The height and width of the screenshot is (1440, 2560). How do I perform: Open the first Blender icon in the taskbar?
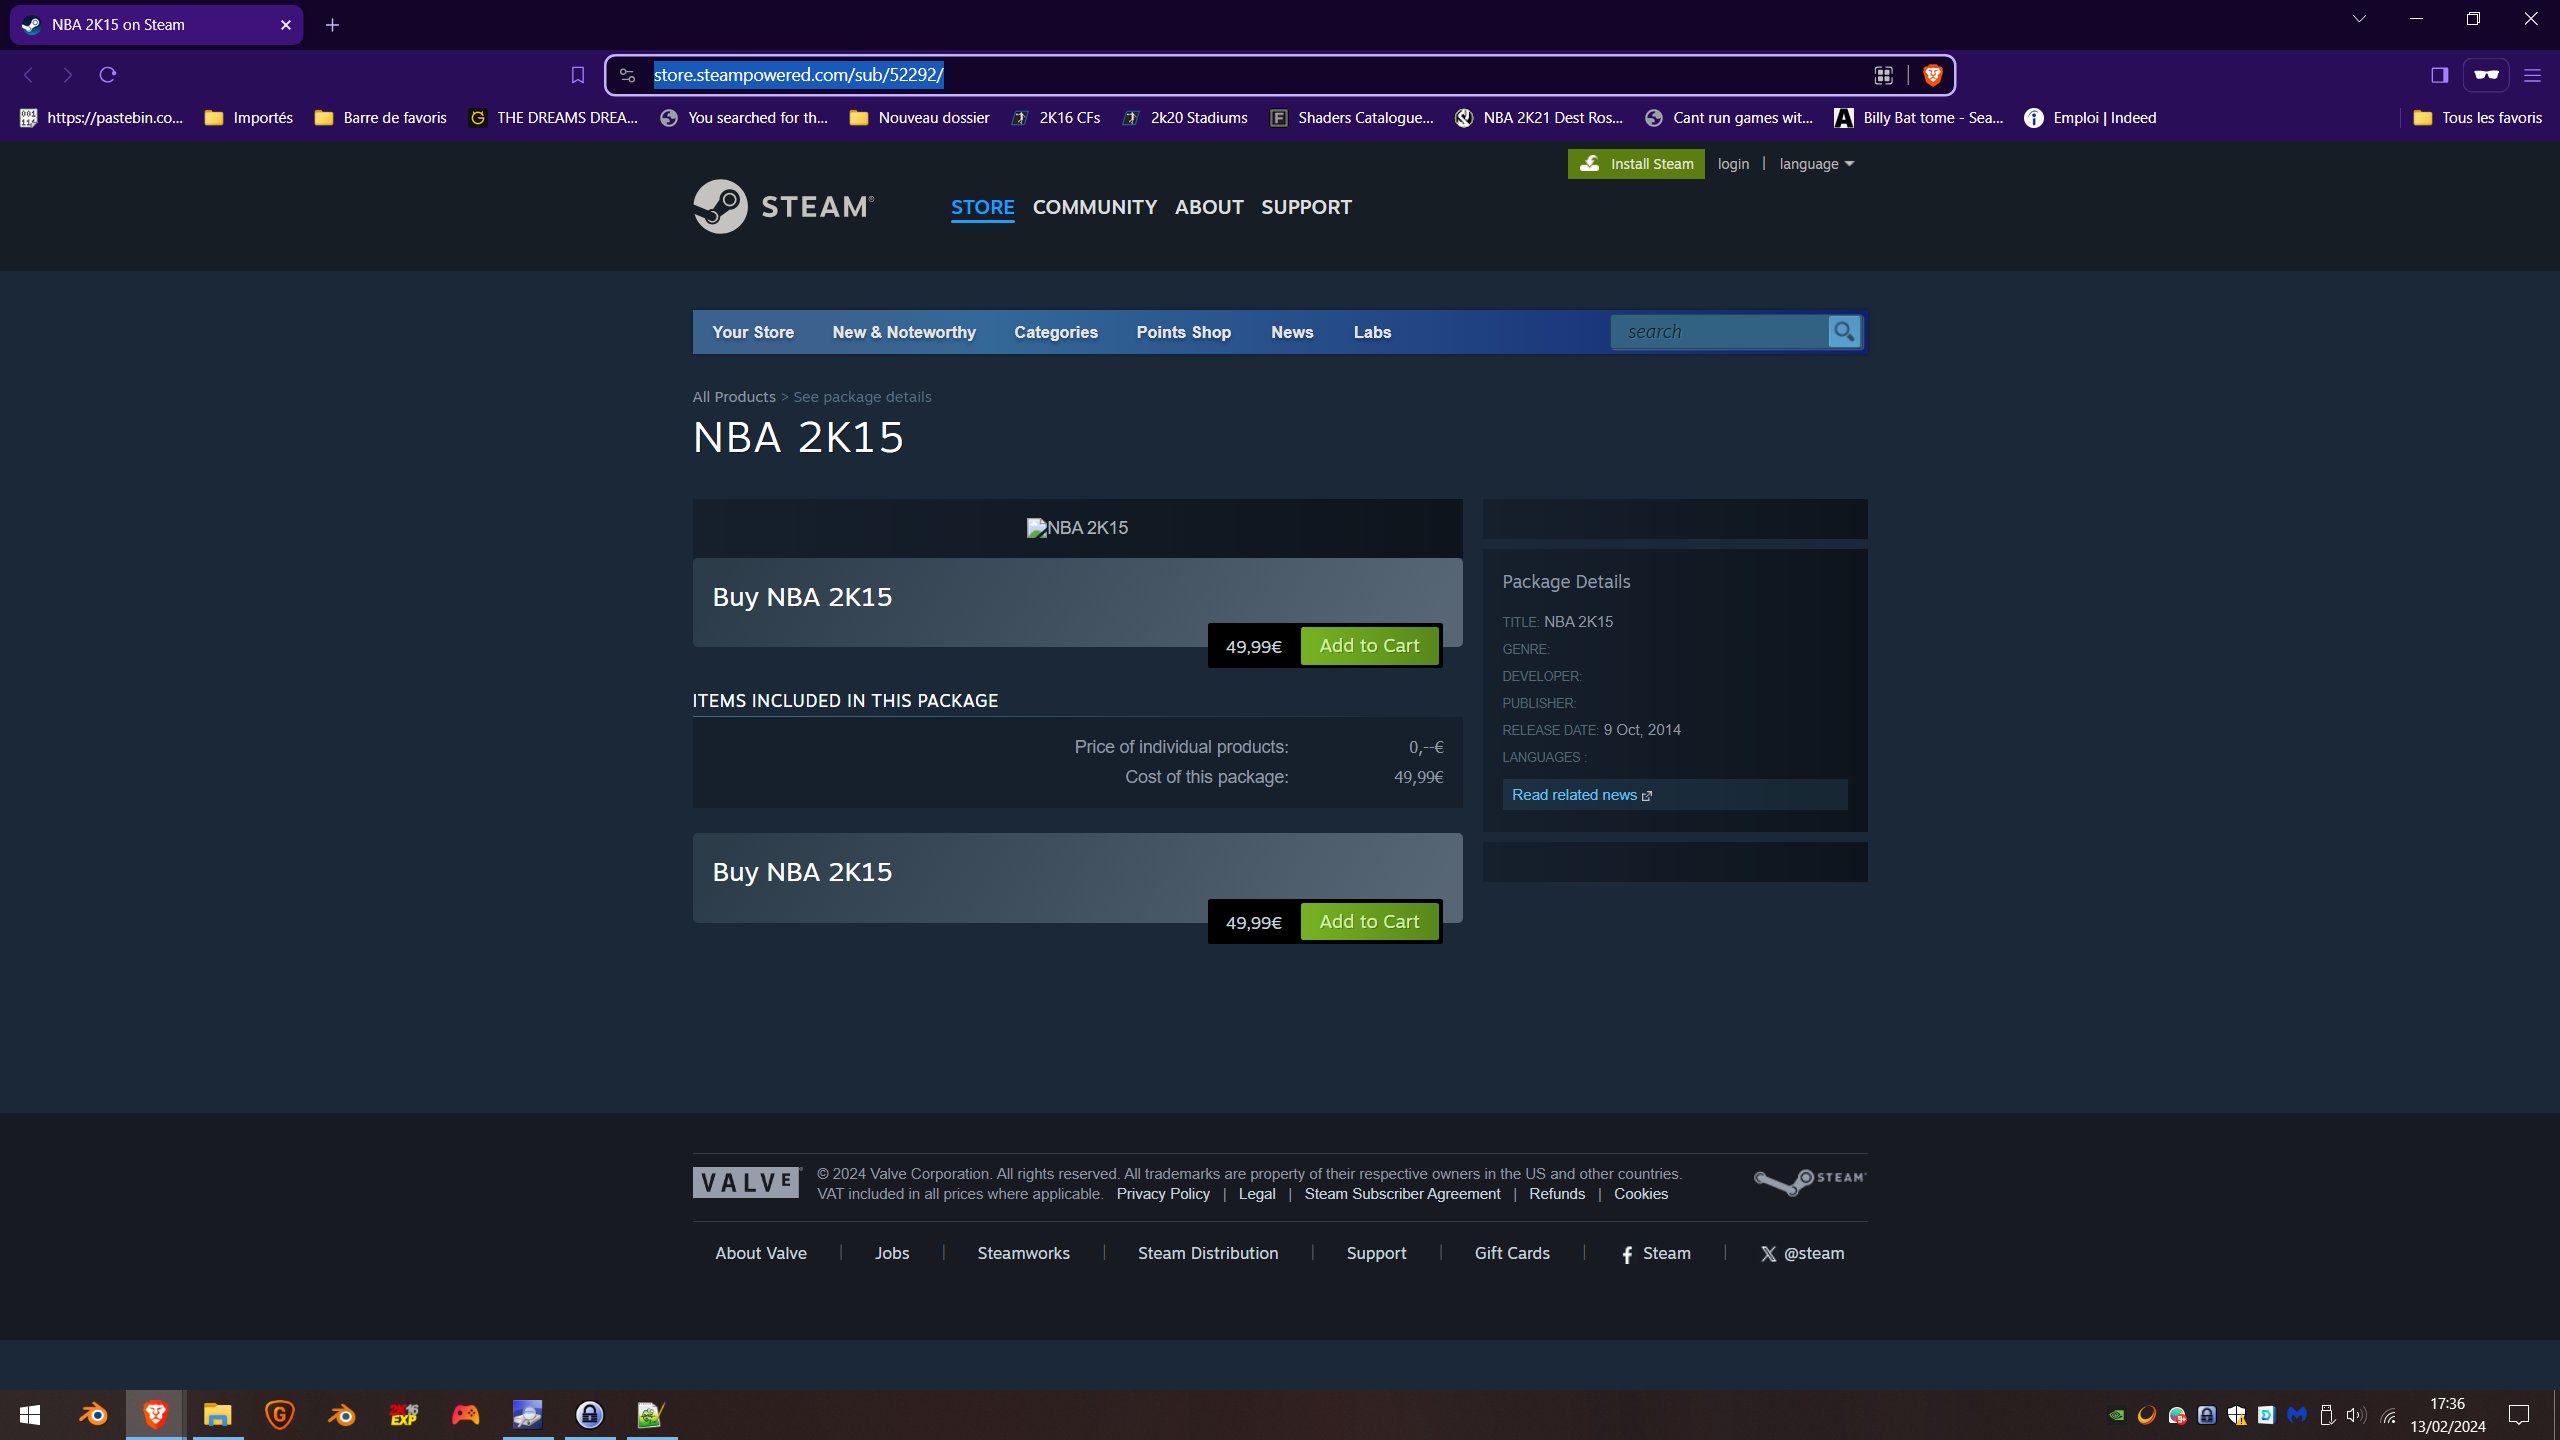pyautogui.click(x=93, y=1415)
